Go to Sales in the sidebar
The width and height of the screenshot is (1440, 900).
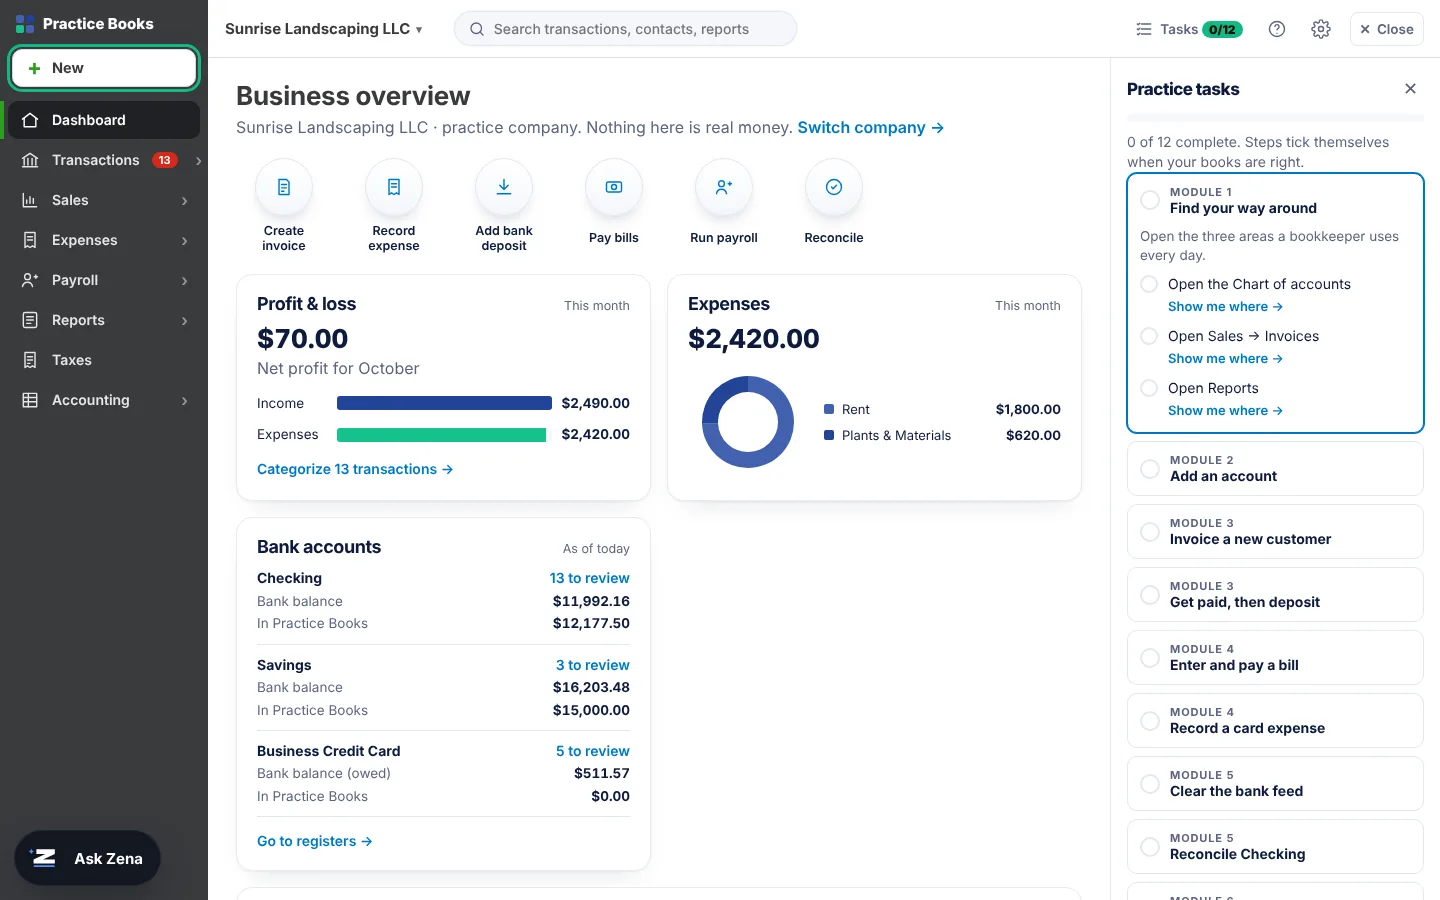click(x=104, y=200)
